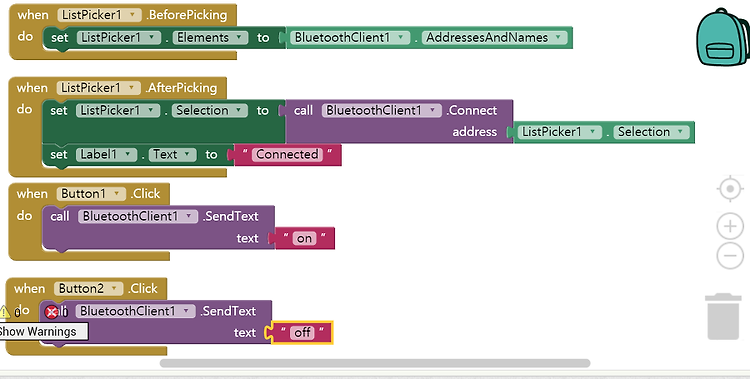Open ListPicker1 dropdown in set Elements block
Screen dimensions: 750x379
coord(119,37)
